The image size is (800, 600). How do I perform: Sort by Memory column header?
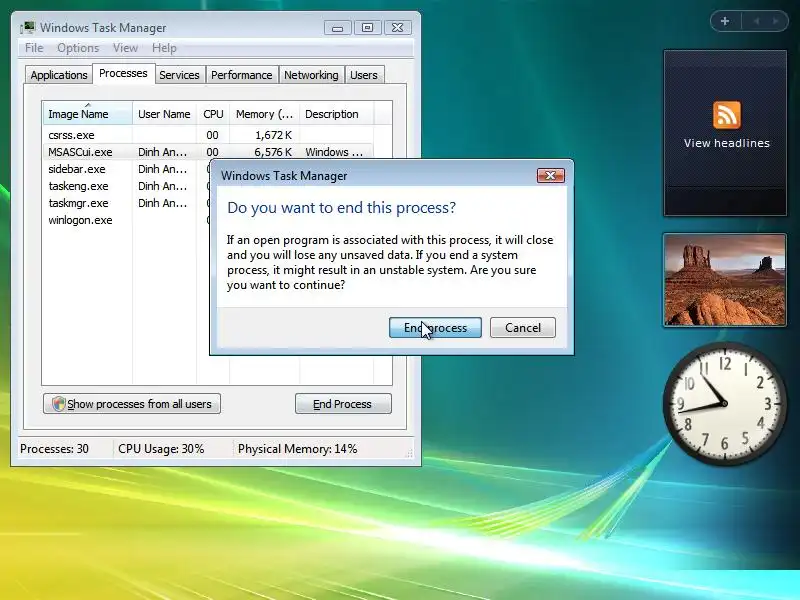point(264,114)
